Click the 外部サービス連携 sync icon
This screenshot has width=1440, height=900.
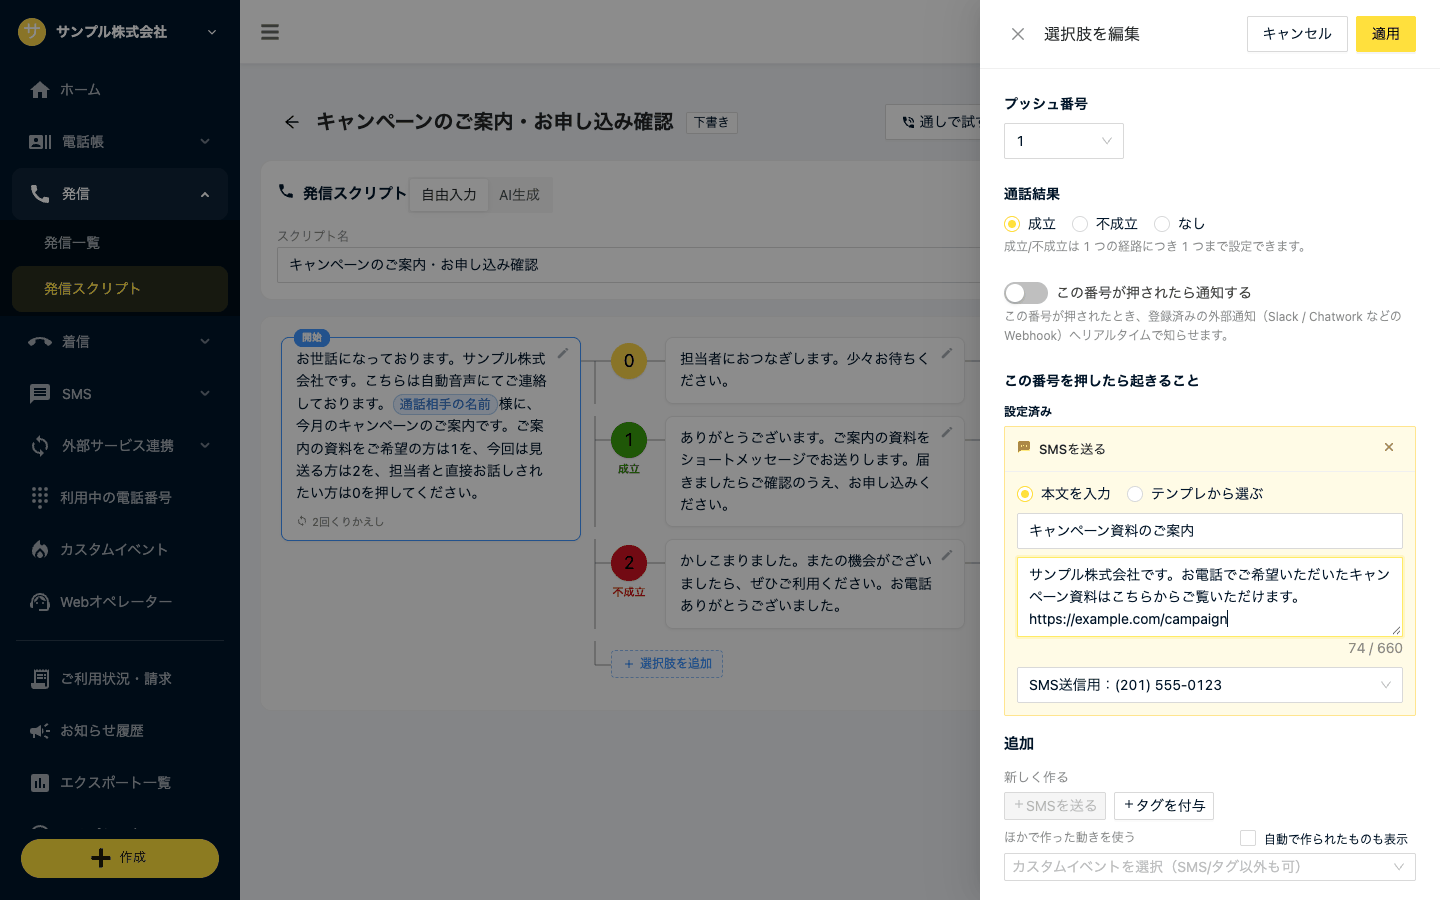tap(40, 446)
